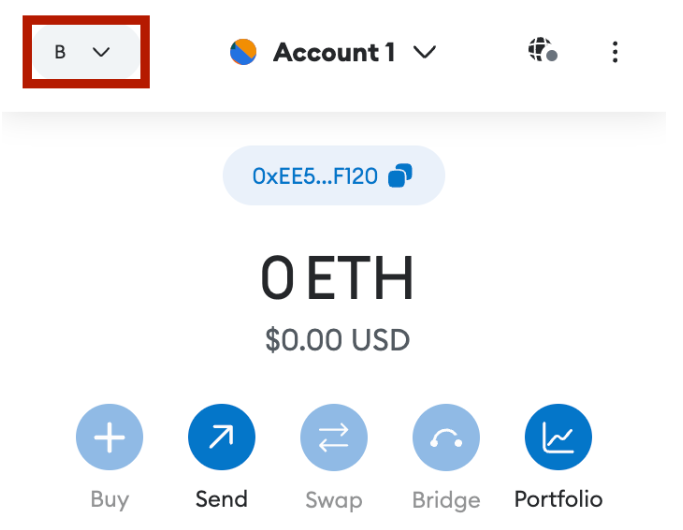Click the Buy plus icon
Screen dimensions: 683x530
coord(110,438)
